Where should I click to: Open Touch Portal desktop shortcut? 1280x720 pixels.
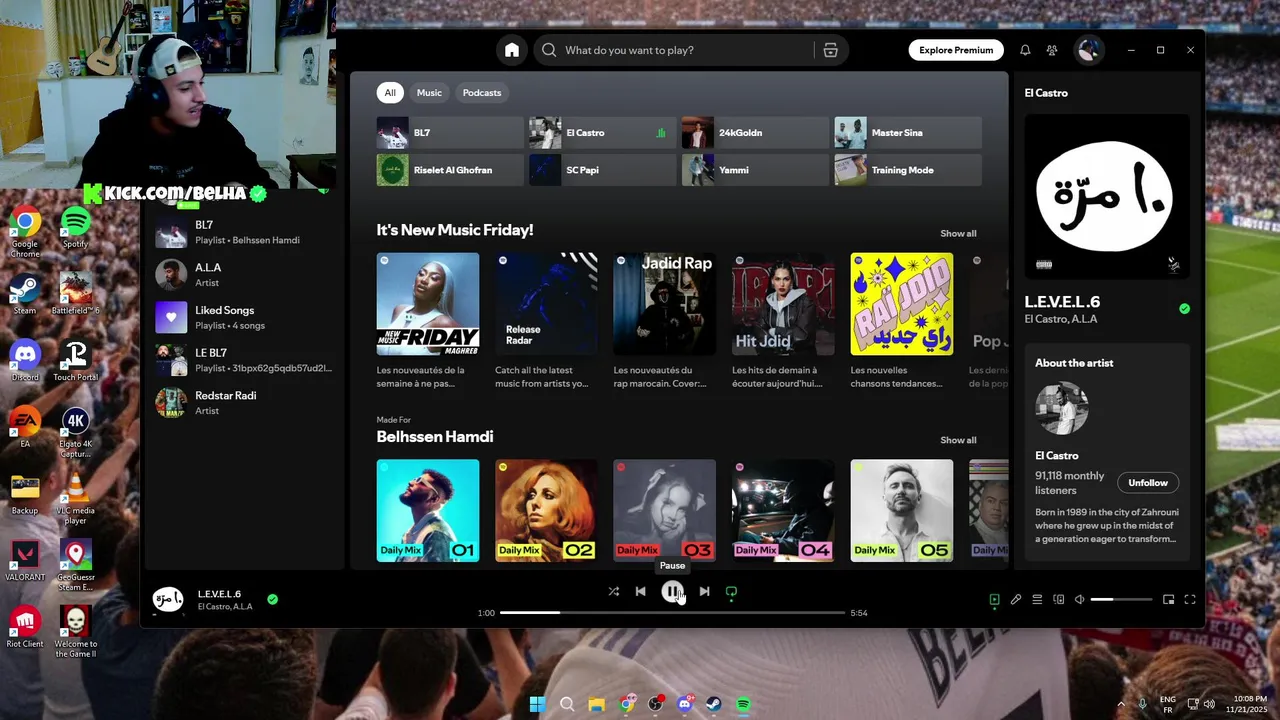coord(76,361)
